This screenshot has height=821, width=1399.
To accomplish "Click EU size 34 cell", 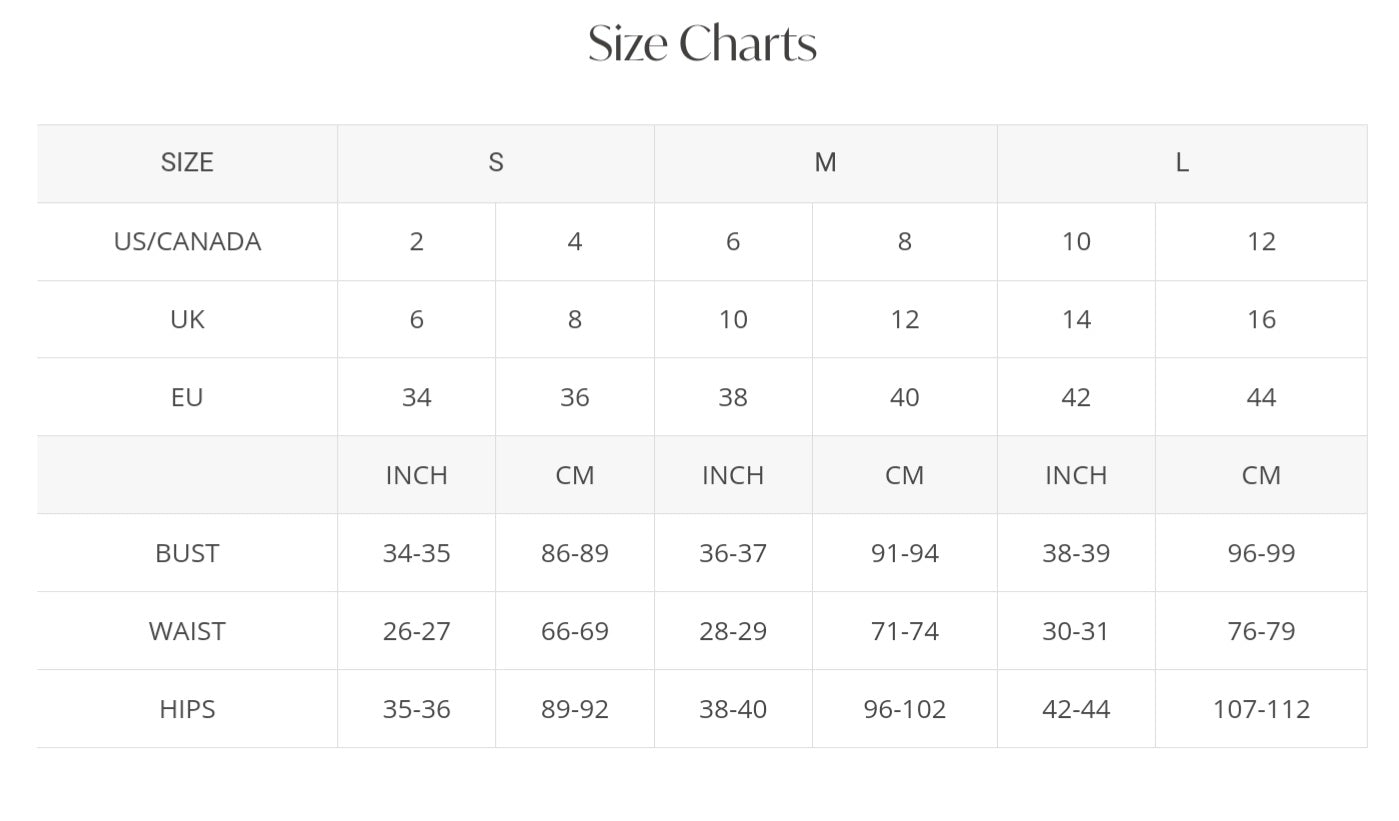I will pos(416,397).
